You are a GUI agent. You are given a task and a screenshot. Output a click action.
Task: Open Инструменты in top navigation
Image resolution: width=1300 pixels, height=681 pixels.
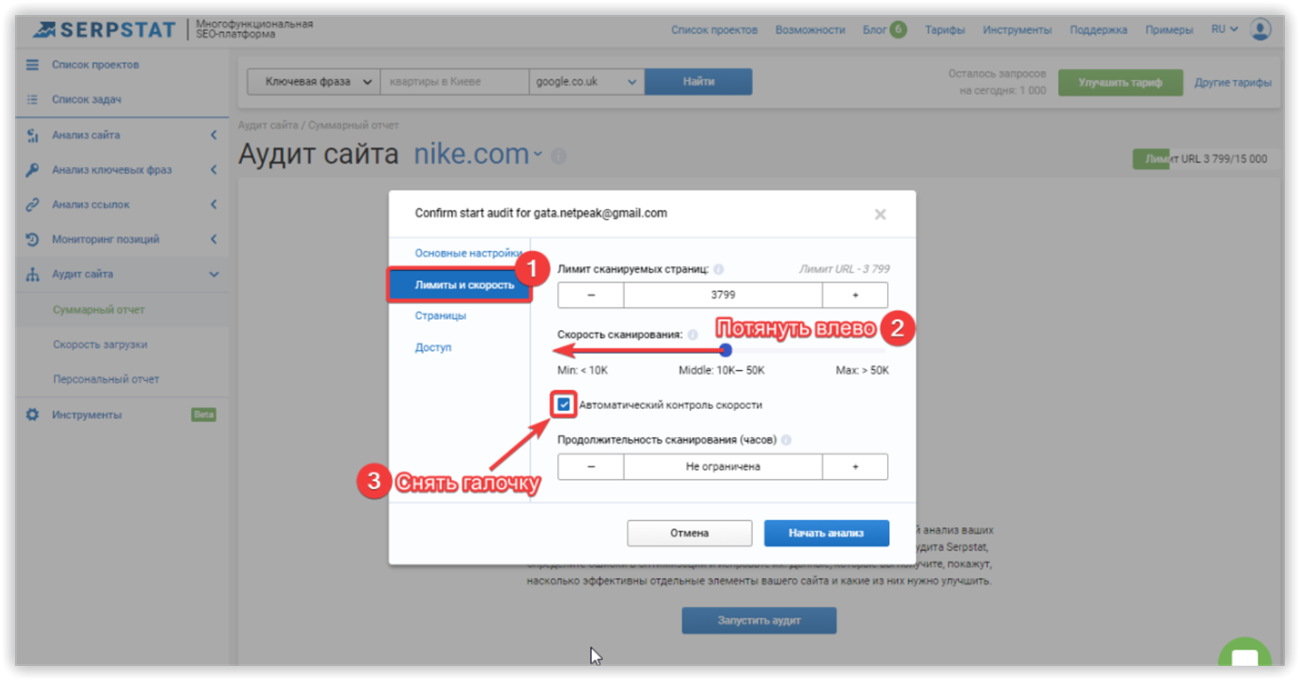1017,30
